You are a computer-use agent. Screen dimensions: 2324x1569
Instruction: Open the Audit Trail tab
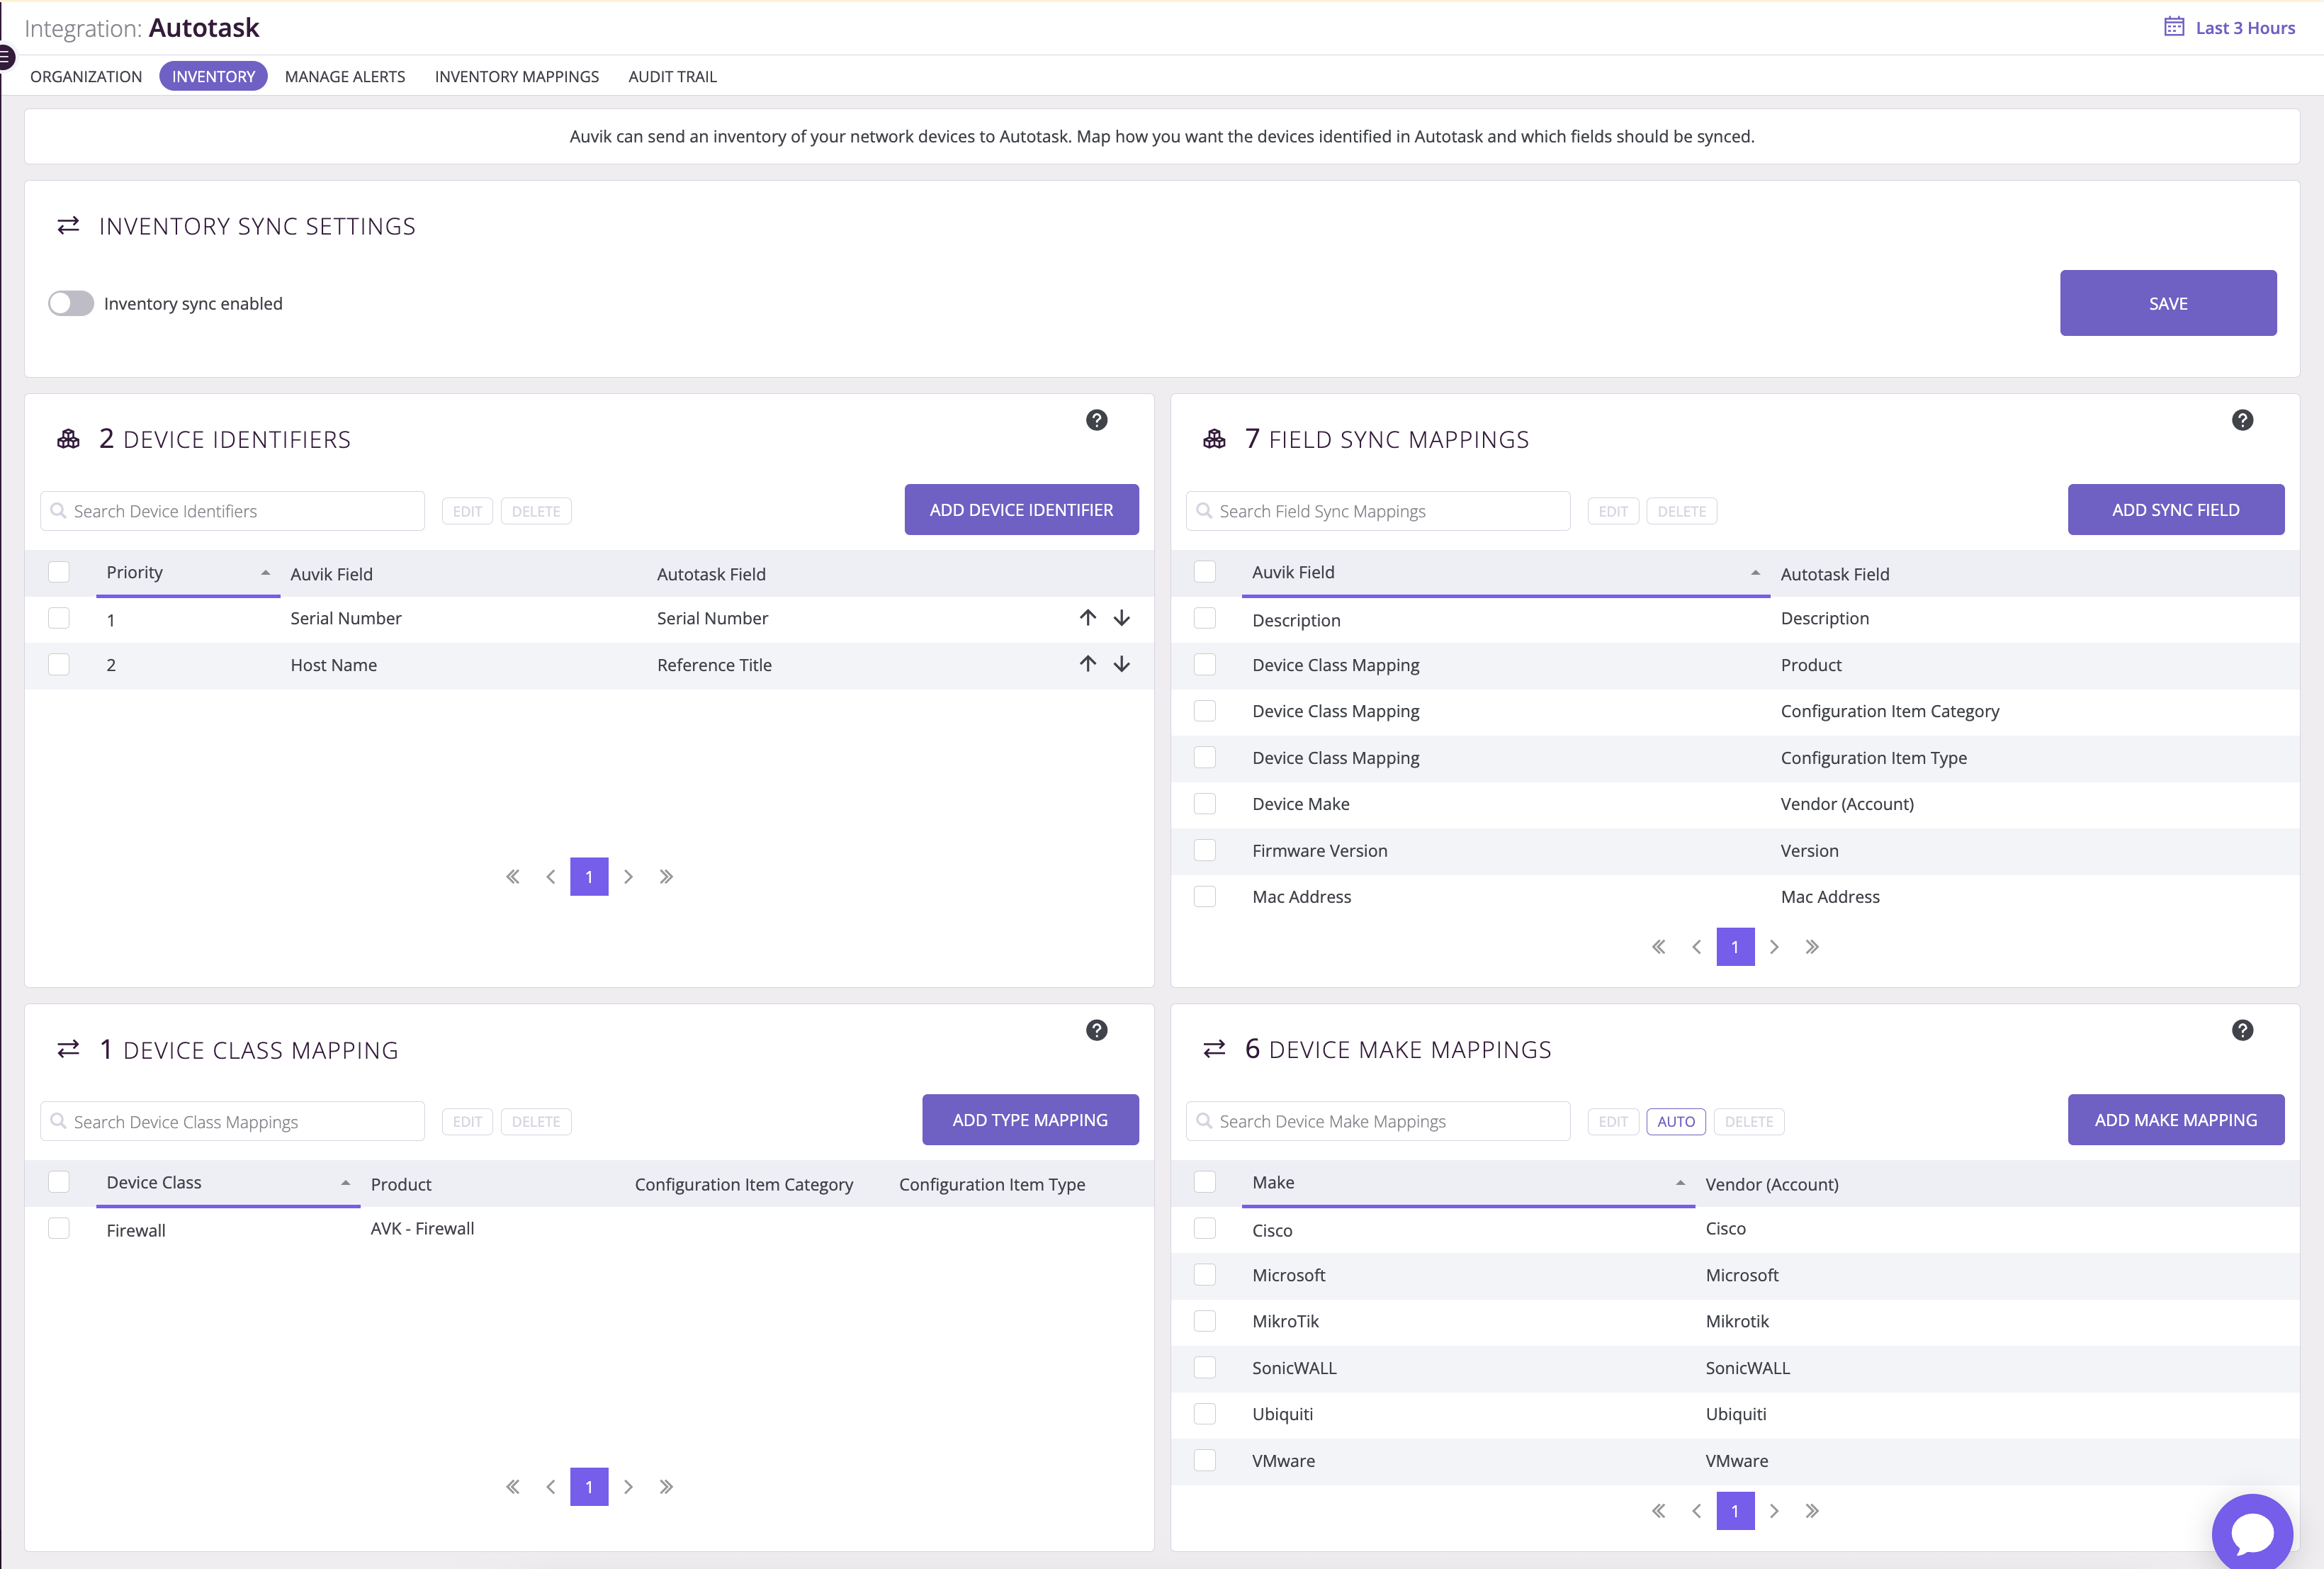(672, 76)
